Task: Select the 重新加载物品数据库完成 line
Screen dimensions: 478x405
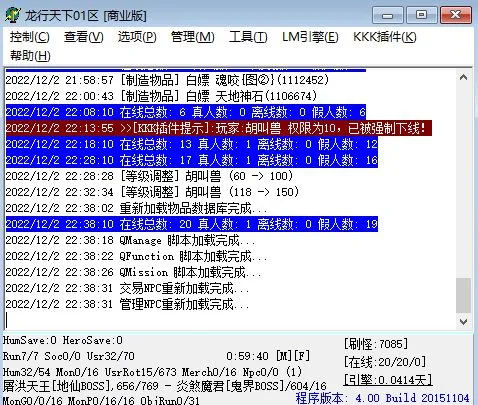Action: click(136, 208)
